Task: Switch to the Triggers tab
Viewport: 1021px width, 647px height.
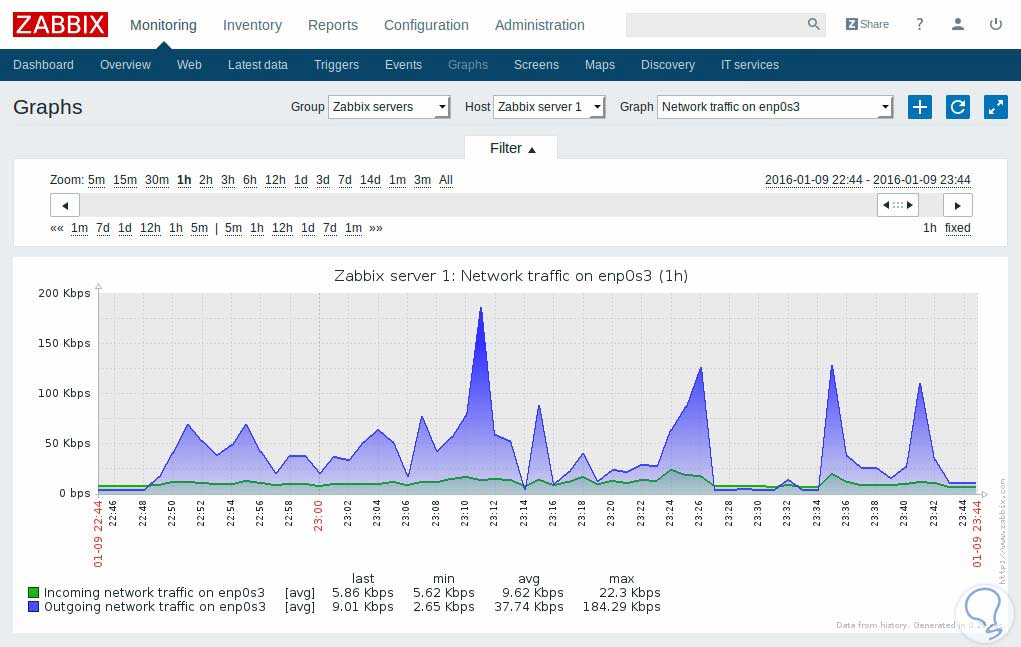Action: (336, 65)
